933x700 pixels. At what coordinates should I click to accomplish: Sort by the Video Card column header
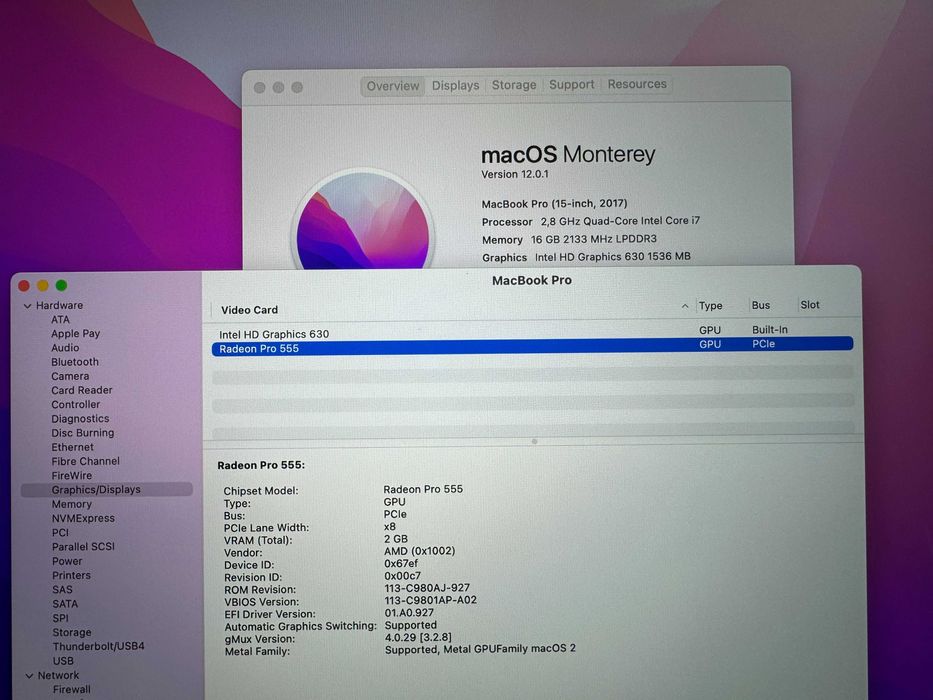click(x=249, y=310)
